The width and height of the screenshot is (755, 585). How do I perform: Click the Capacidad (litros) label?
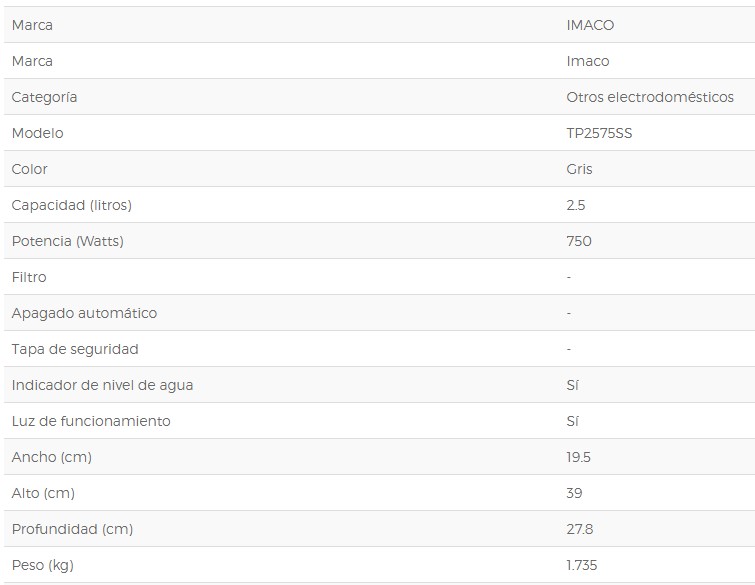72,205
